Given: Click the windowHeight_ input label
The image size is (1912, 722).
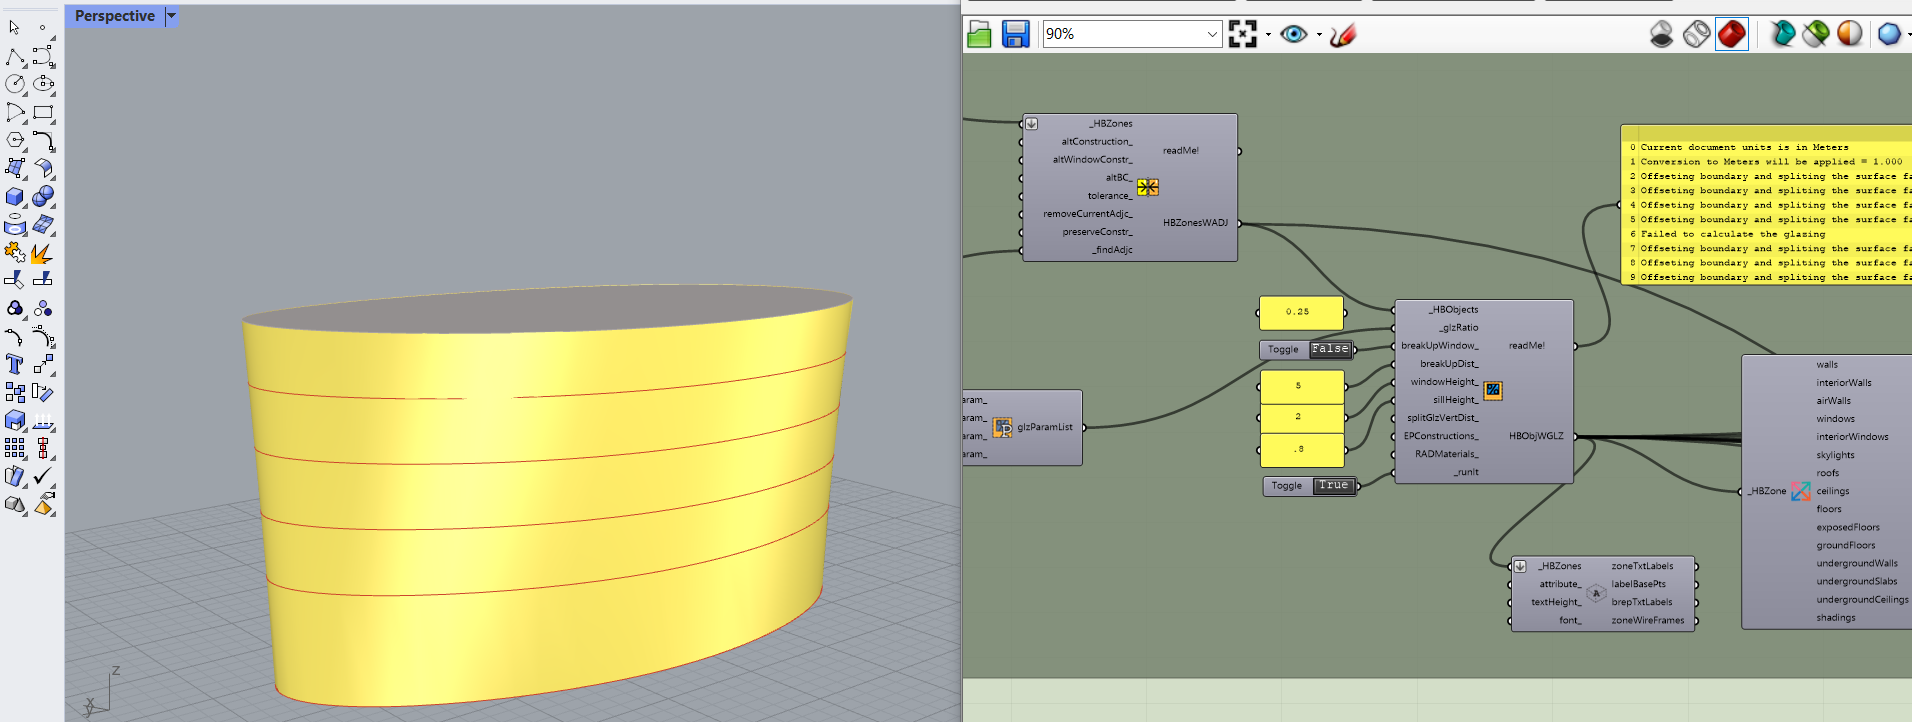Looking at the screenshot, I should pos(1444,382).
